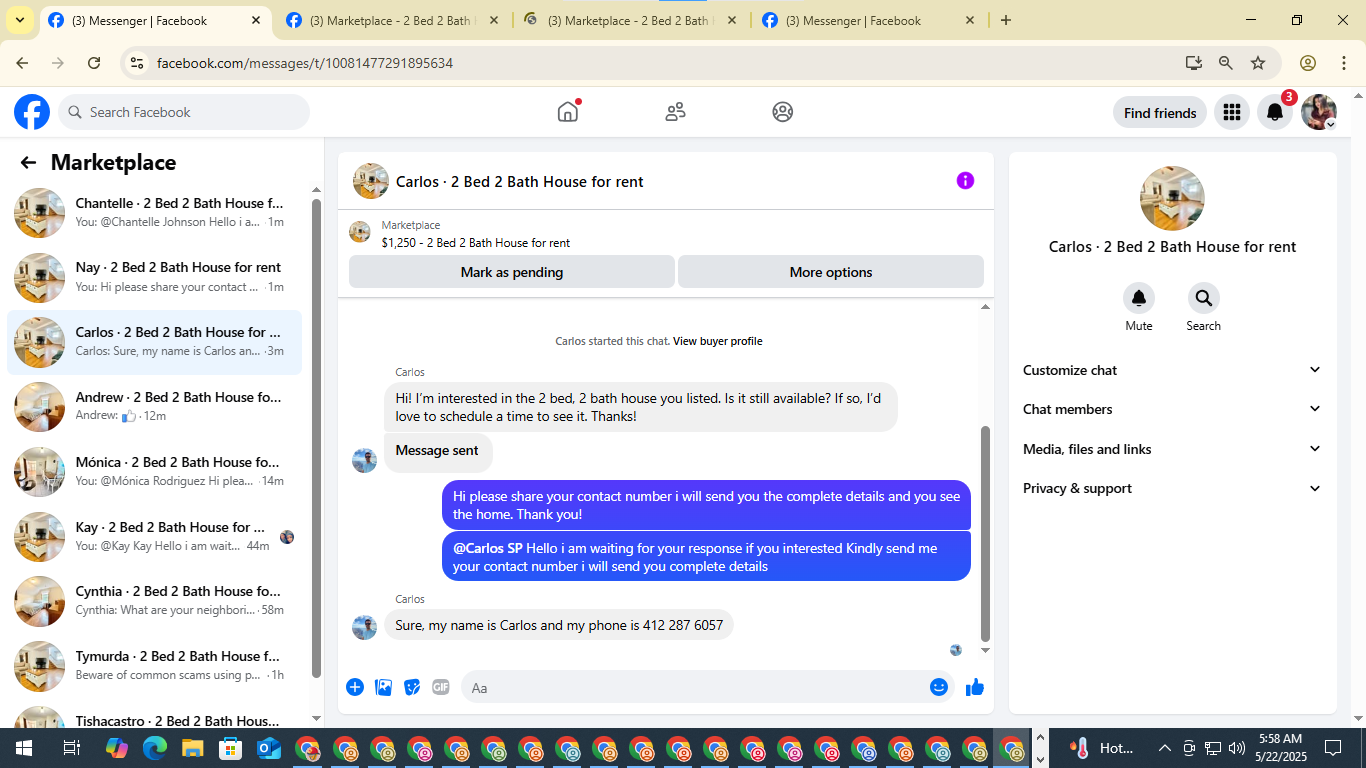Open the Chantelle conversation

tap(155, 213)
